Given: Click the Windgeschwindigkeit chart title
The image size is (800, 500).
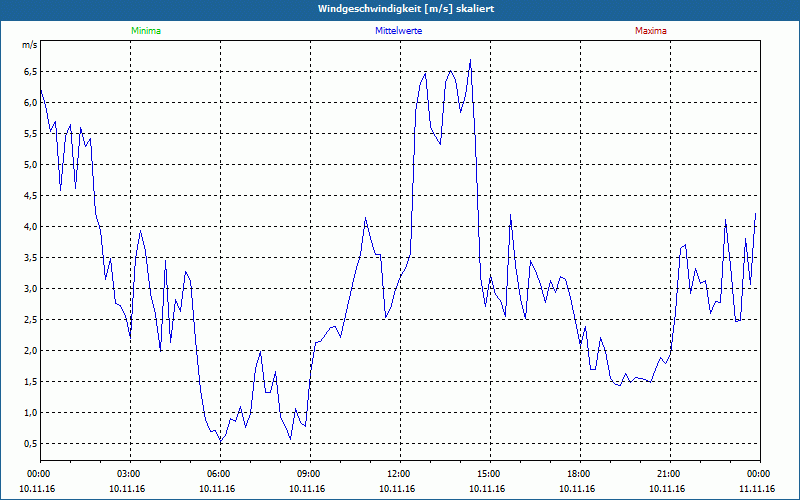Looking at the screenshot, I should point(406,9).
